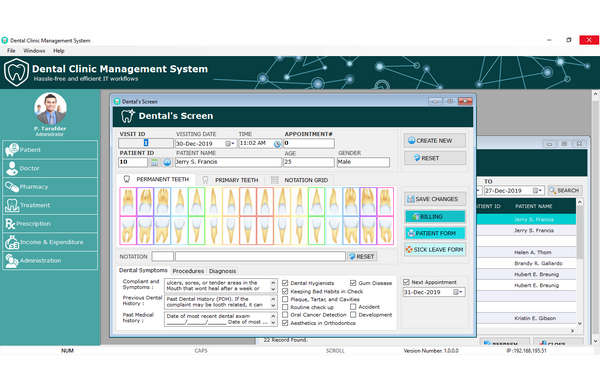Click the green grid icon beside Patient ID
The image size is (600, 388).
[155, 162]
